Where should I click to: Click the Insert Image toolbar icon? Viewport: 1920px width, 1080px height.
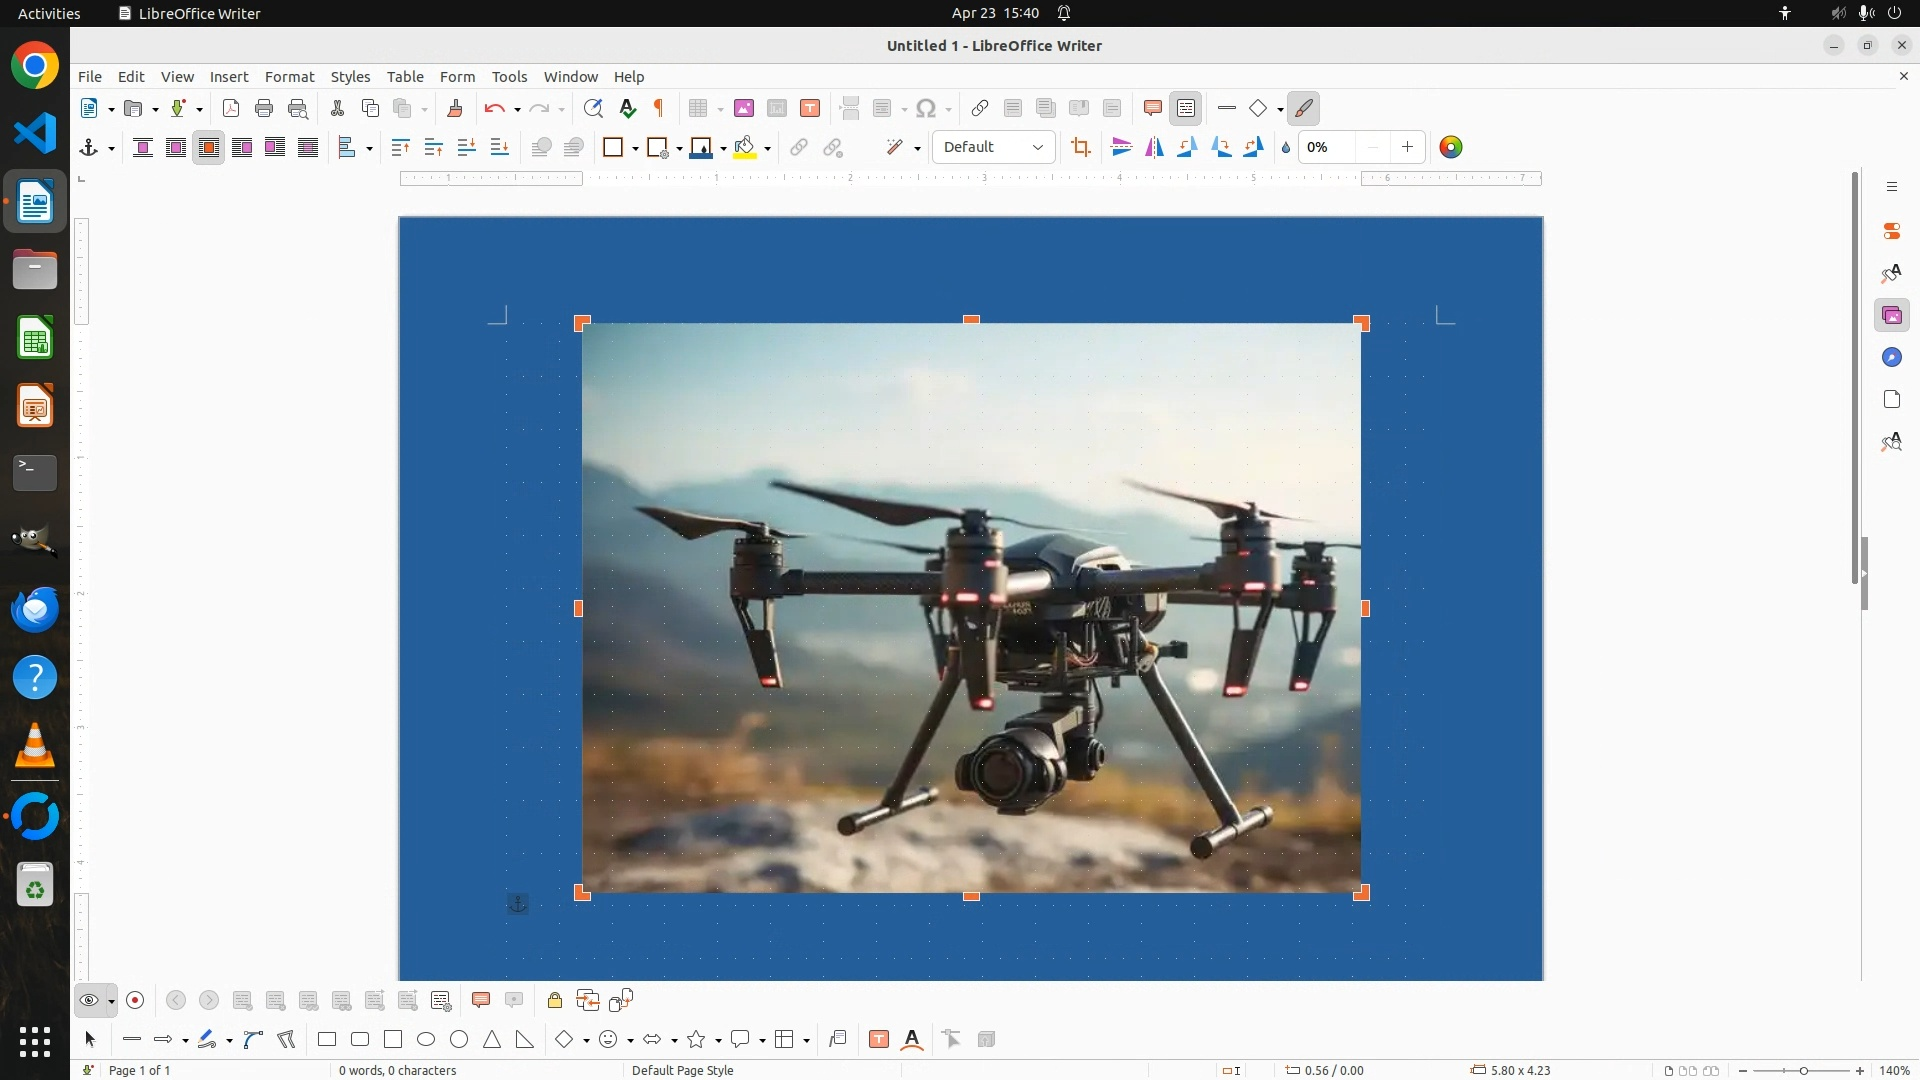point(744,108)
